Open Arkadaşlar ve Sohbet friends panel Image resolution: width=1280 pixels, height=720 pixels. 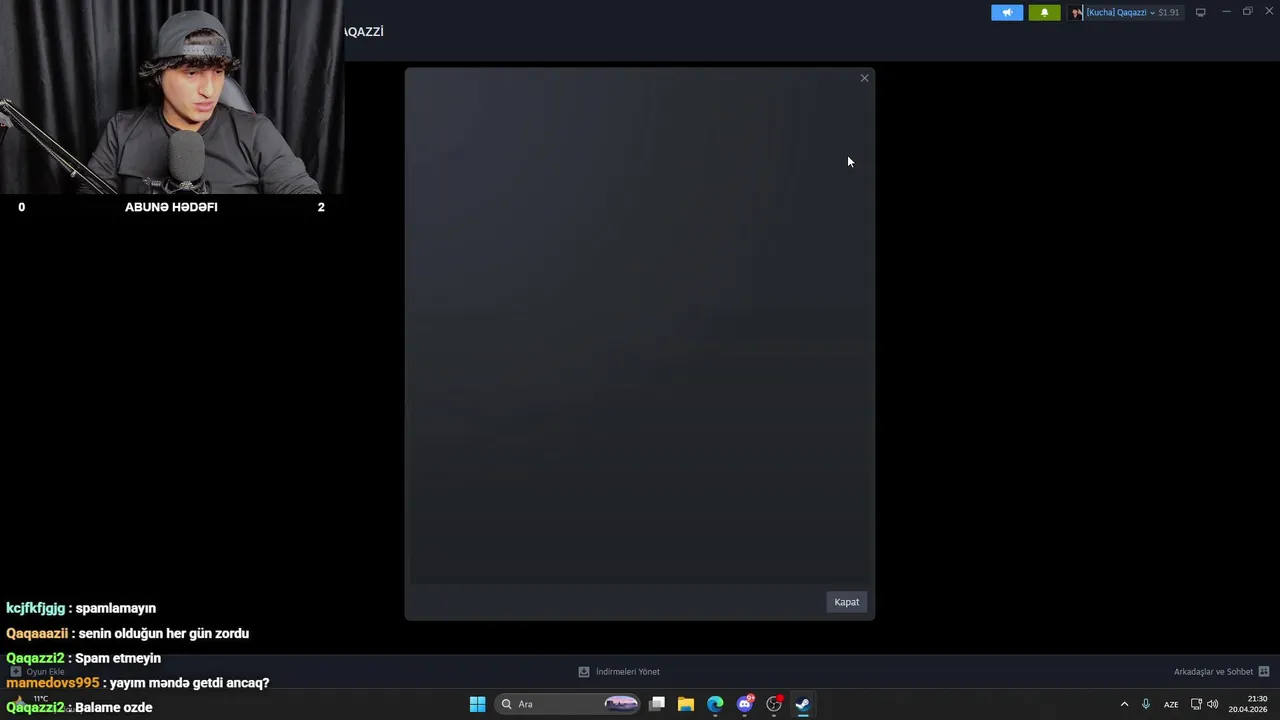(x=1213, y=672)
